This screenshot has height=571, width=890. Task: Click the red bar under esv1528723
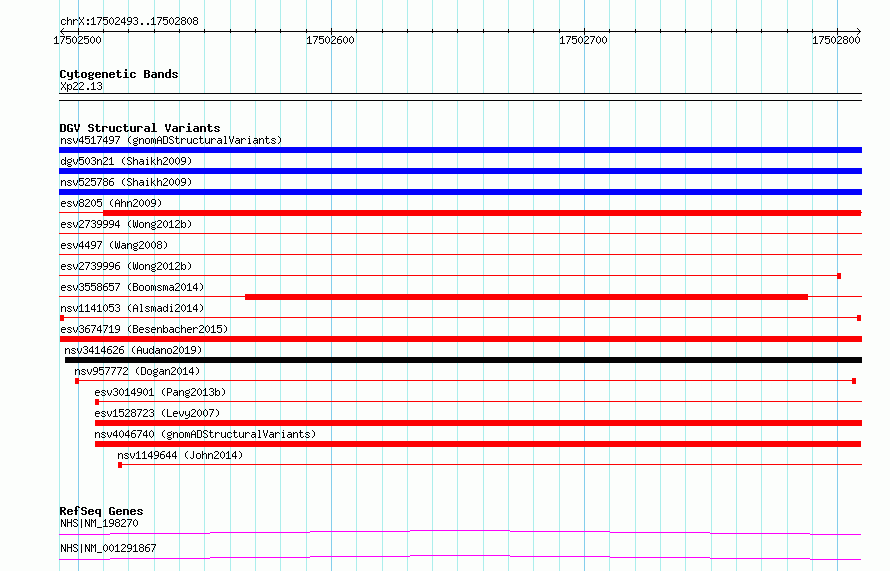click(478, 423)
